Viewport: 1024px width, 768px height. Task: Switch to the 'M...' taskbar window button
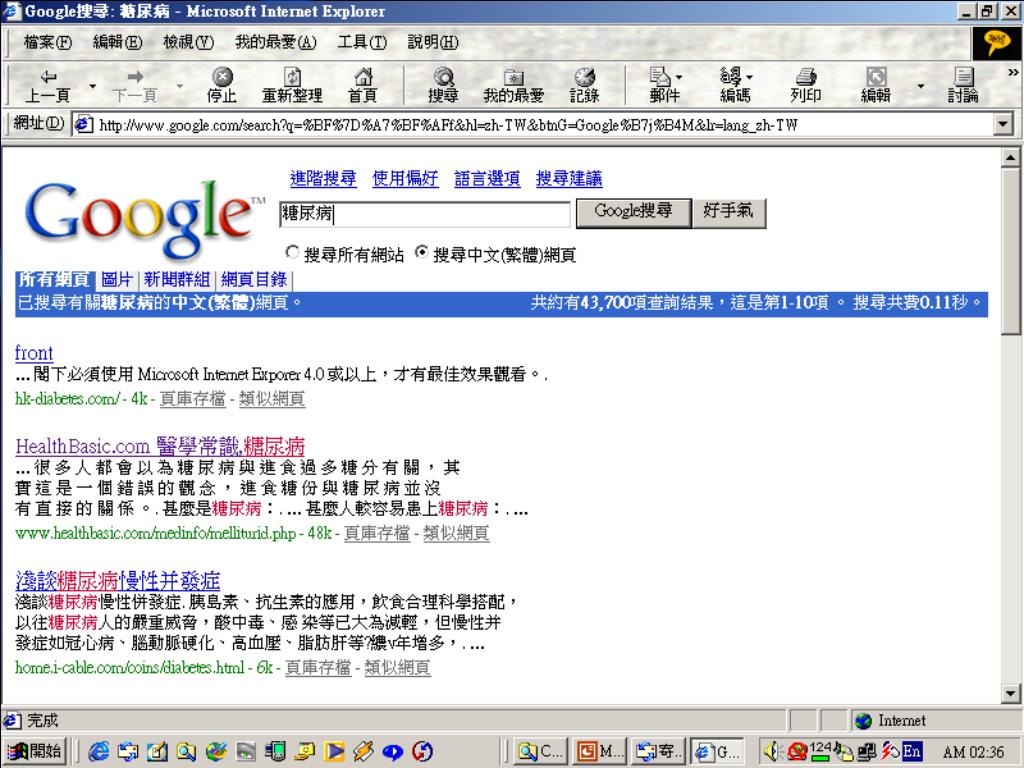(600, 752)
